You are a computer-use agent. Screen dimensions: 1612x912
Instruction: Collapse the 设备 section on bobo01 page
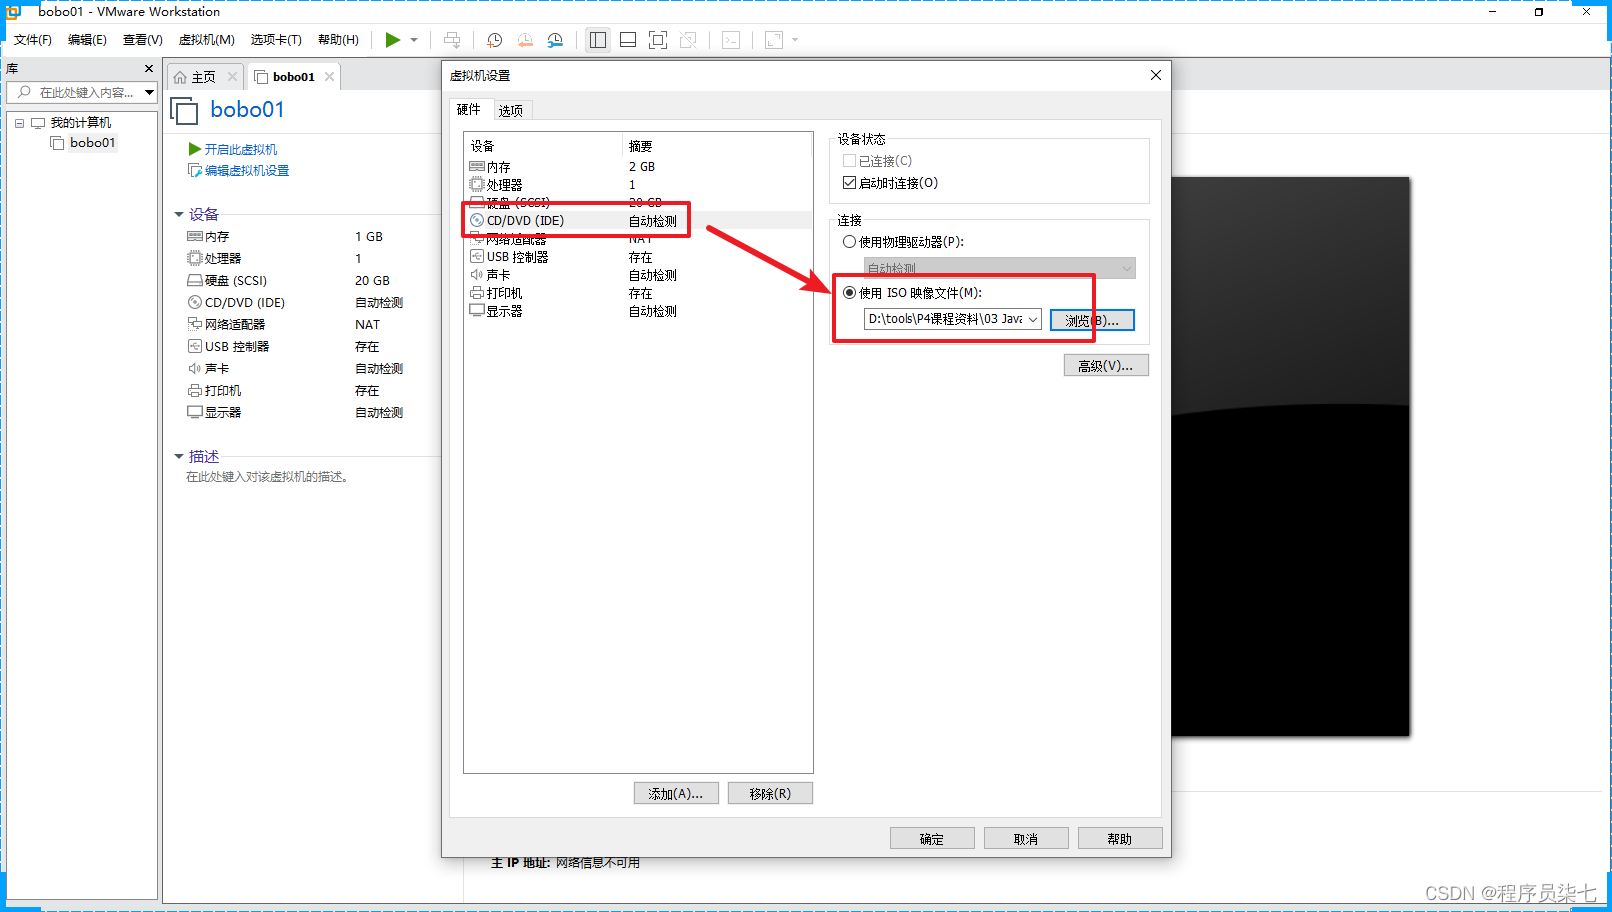(179, 214)
